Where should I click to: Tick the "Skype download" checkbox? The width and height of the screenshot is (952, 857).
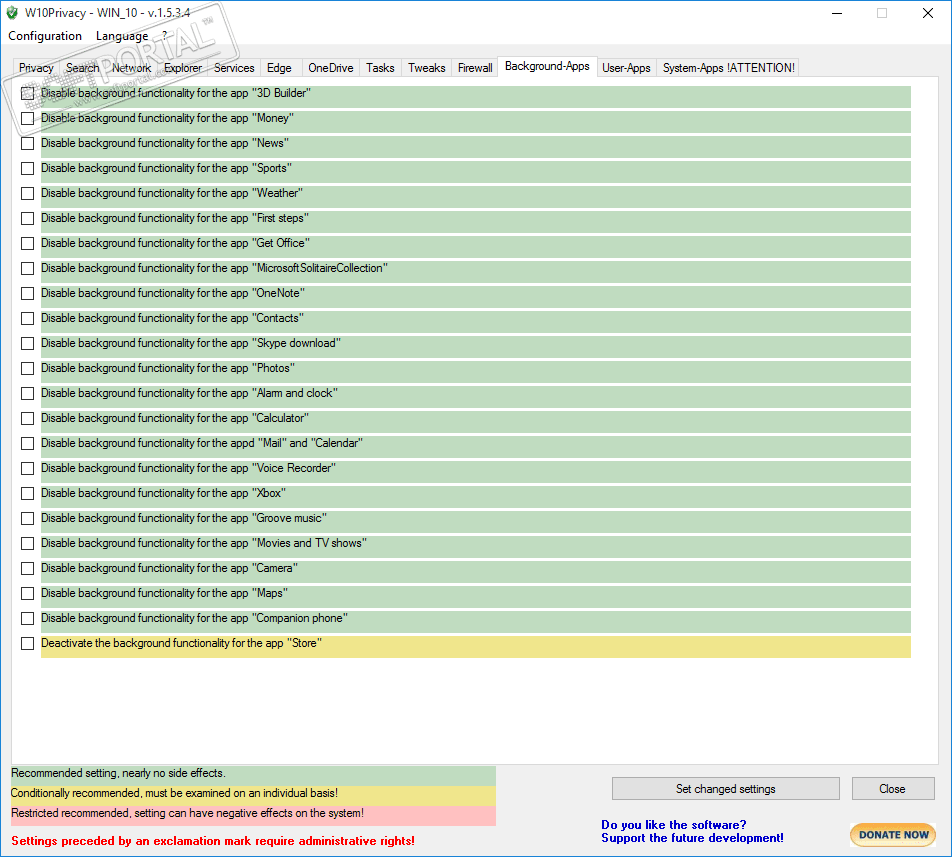(x=27, y=344)
